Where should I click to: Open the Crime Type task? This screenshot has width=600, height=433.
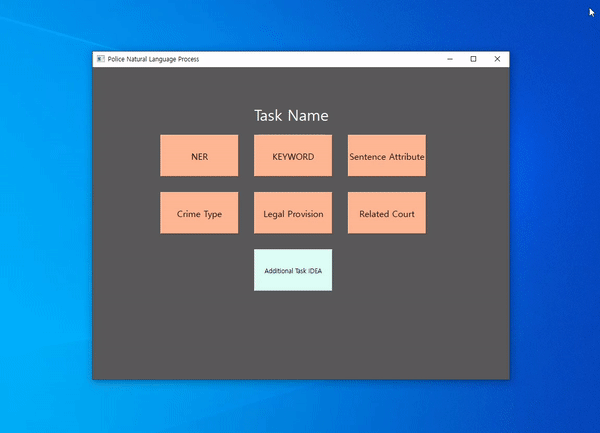[x=199, y=213]
